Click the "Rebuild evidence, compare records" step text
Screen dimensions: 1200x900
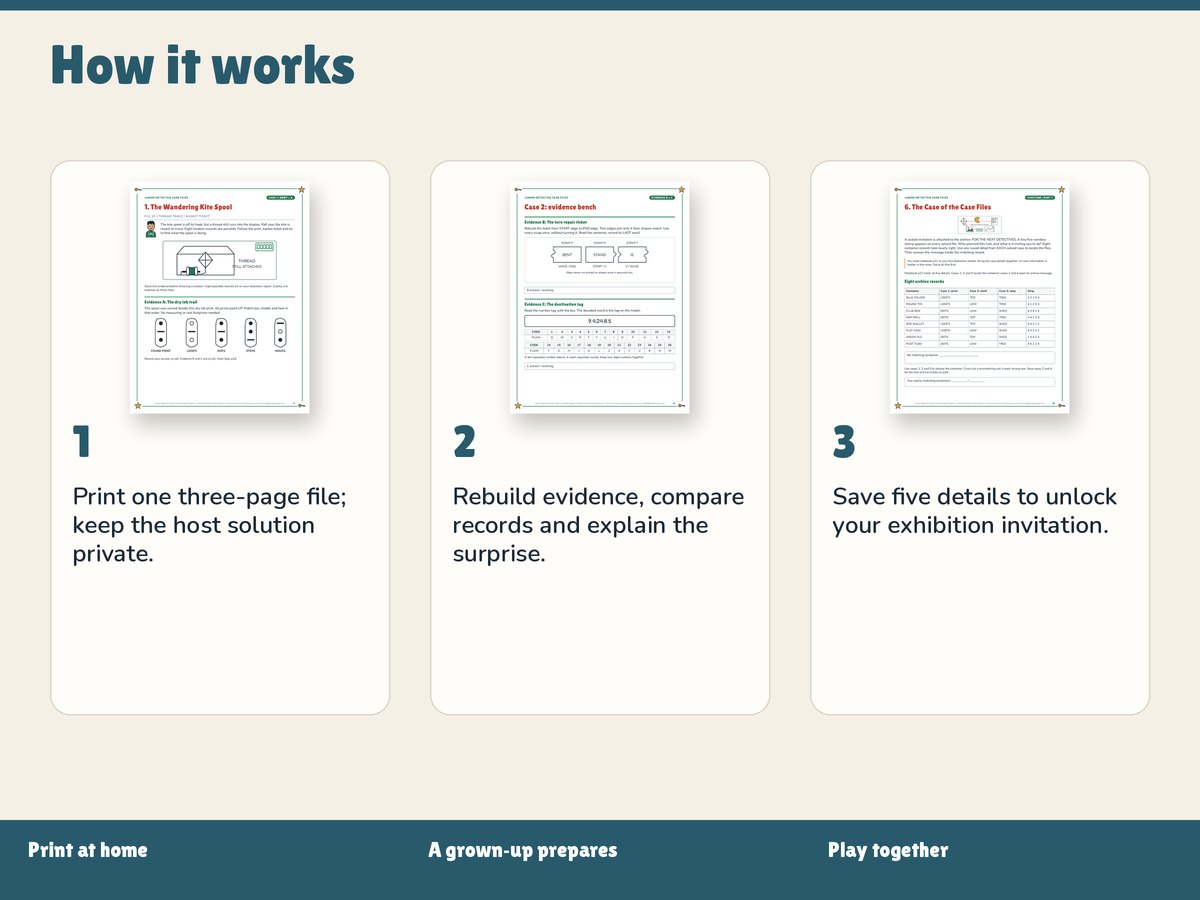598,525
